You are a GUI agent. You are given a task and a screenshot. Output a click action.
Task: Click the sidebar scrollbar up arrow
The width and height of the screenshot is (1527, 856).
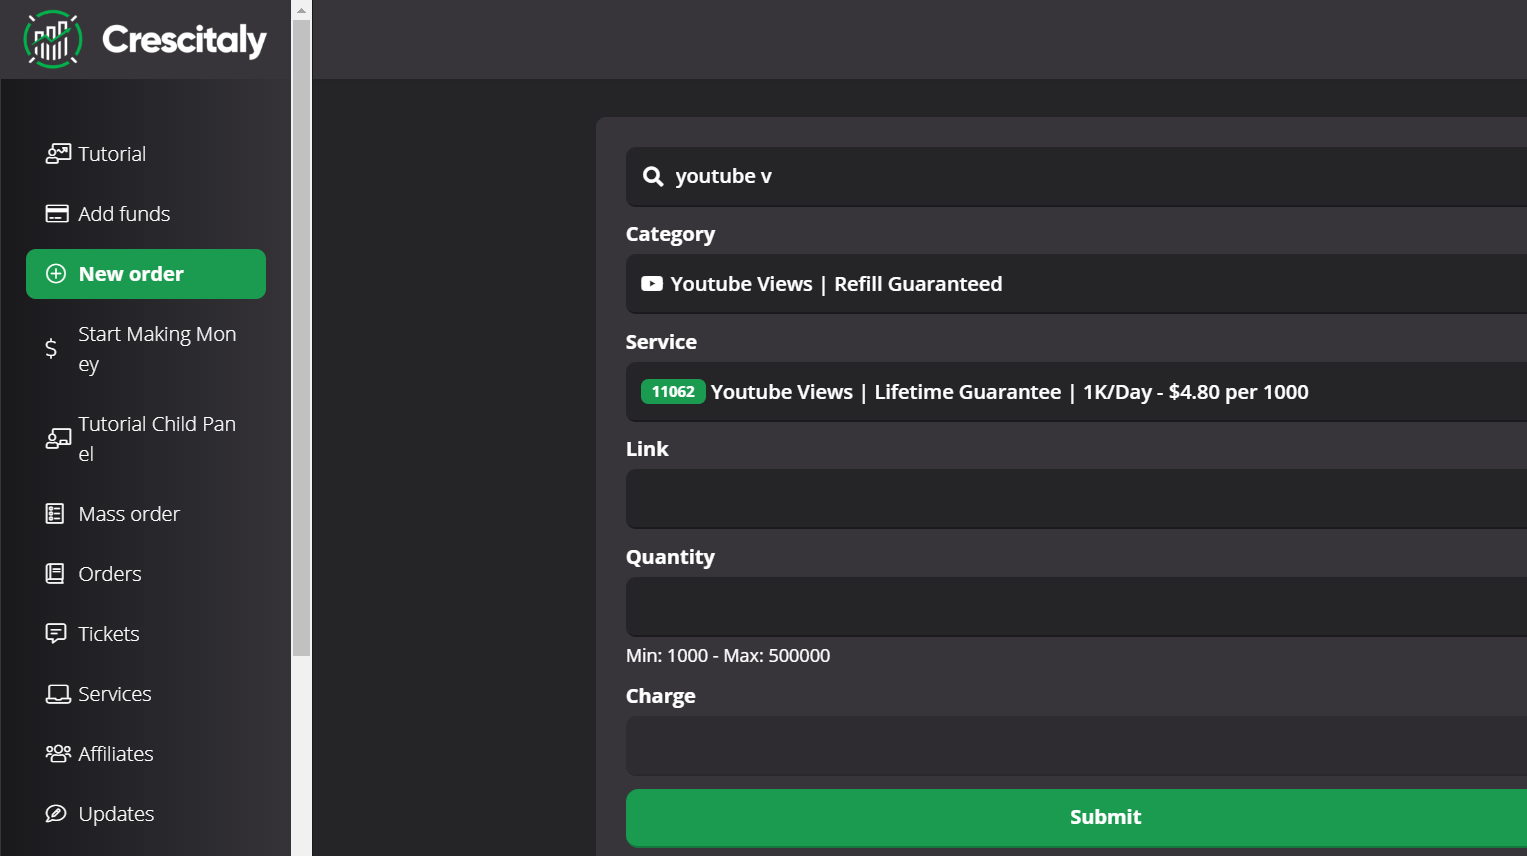coord(301,10)
